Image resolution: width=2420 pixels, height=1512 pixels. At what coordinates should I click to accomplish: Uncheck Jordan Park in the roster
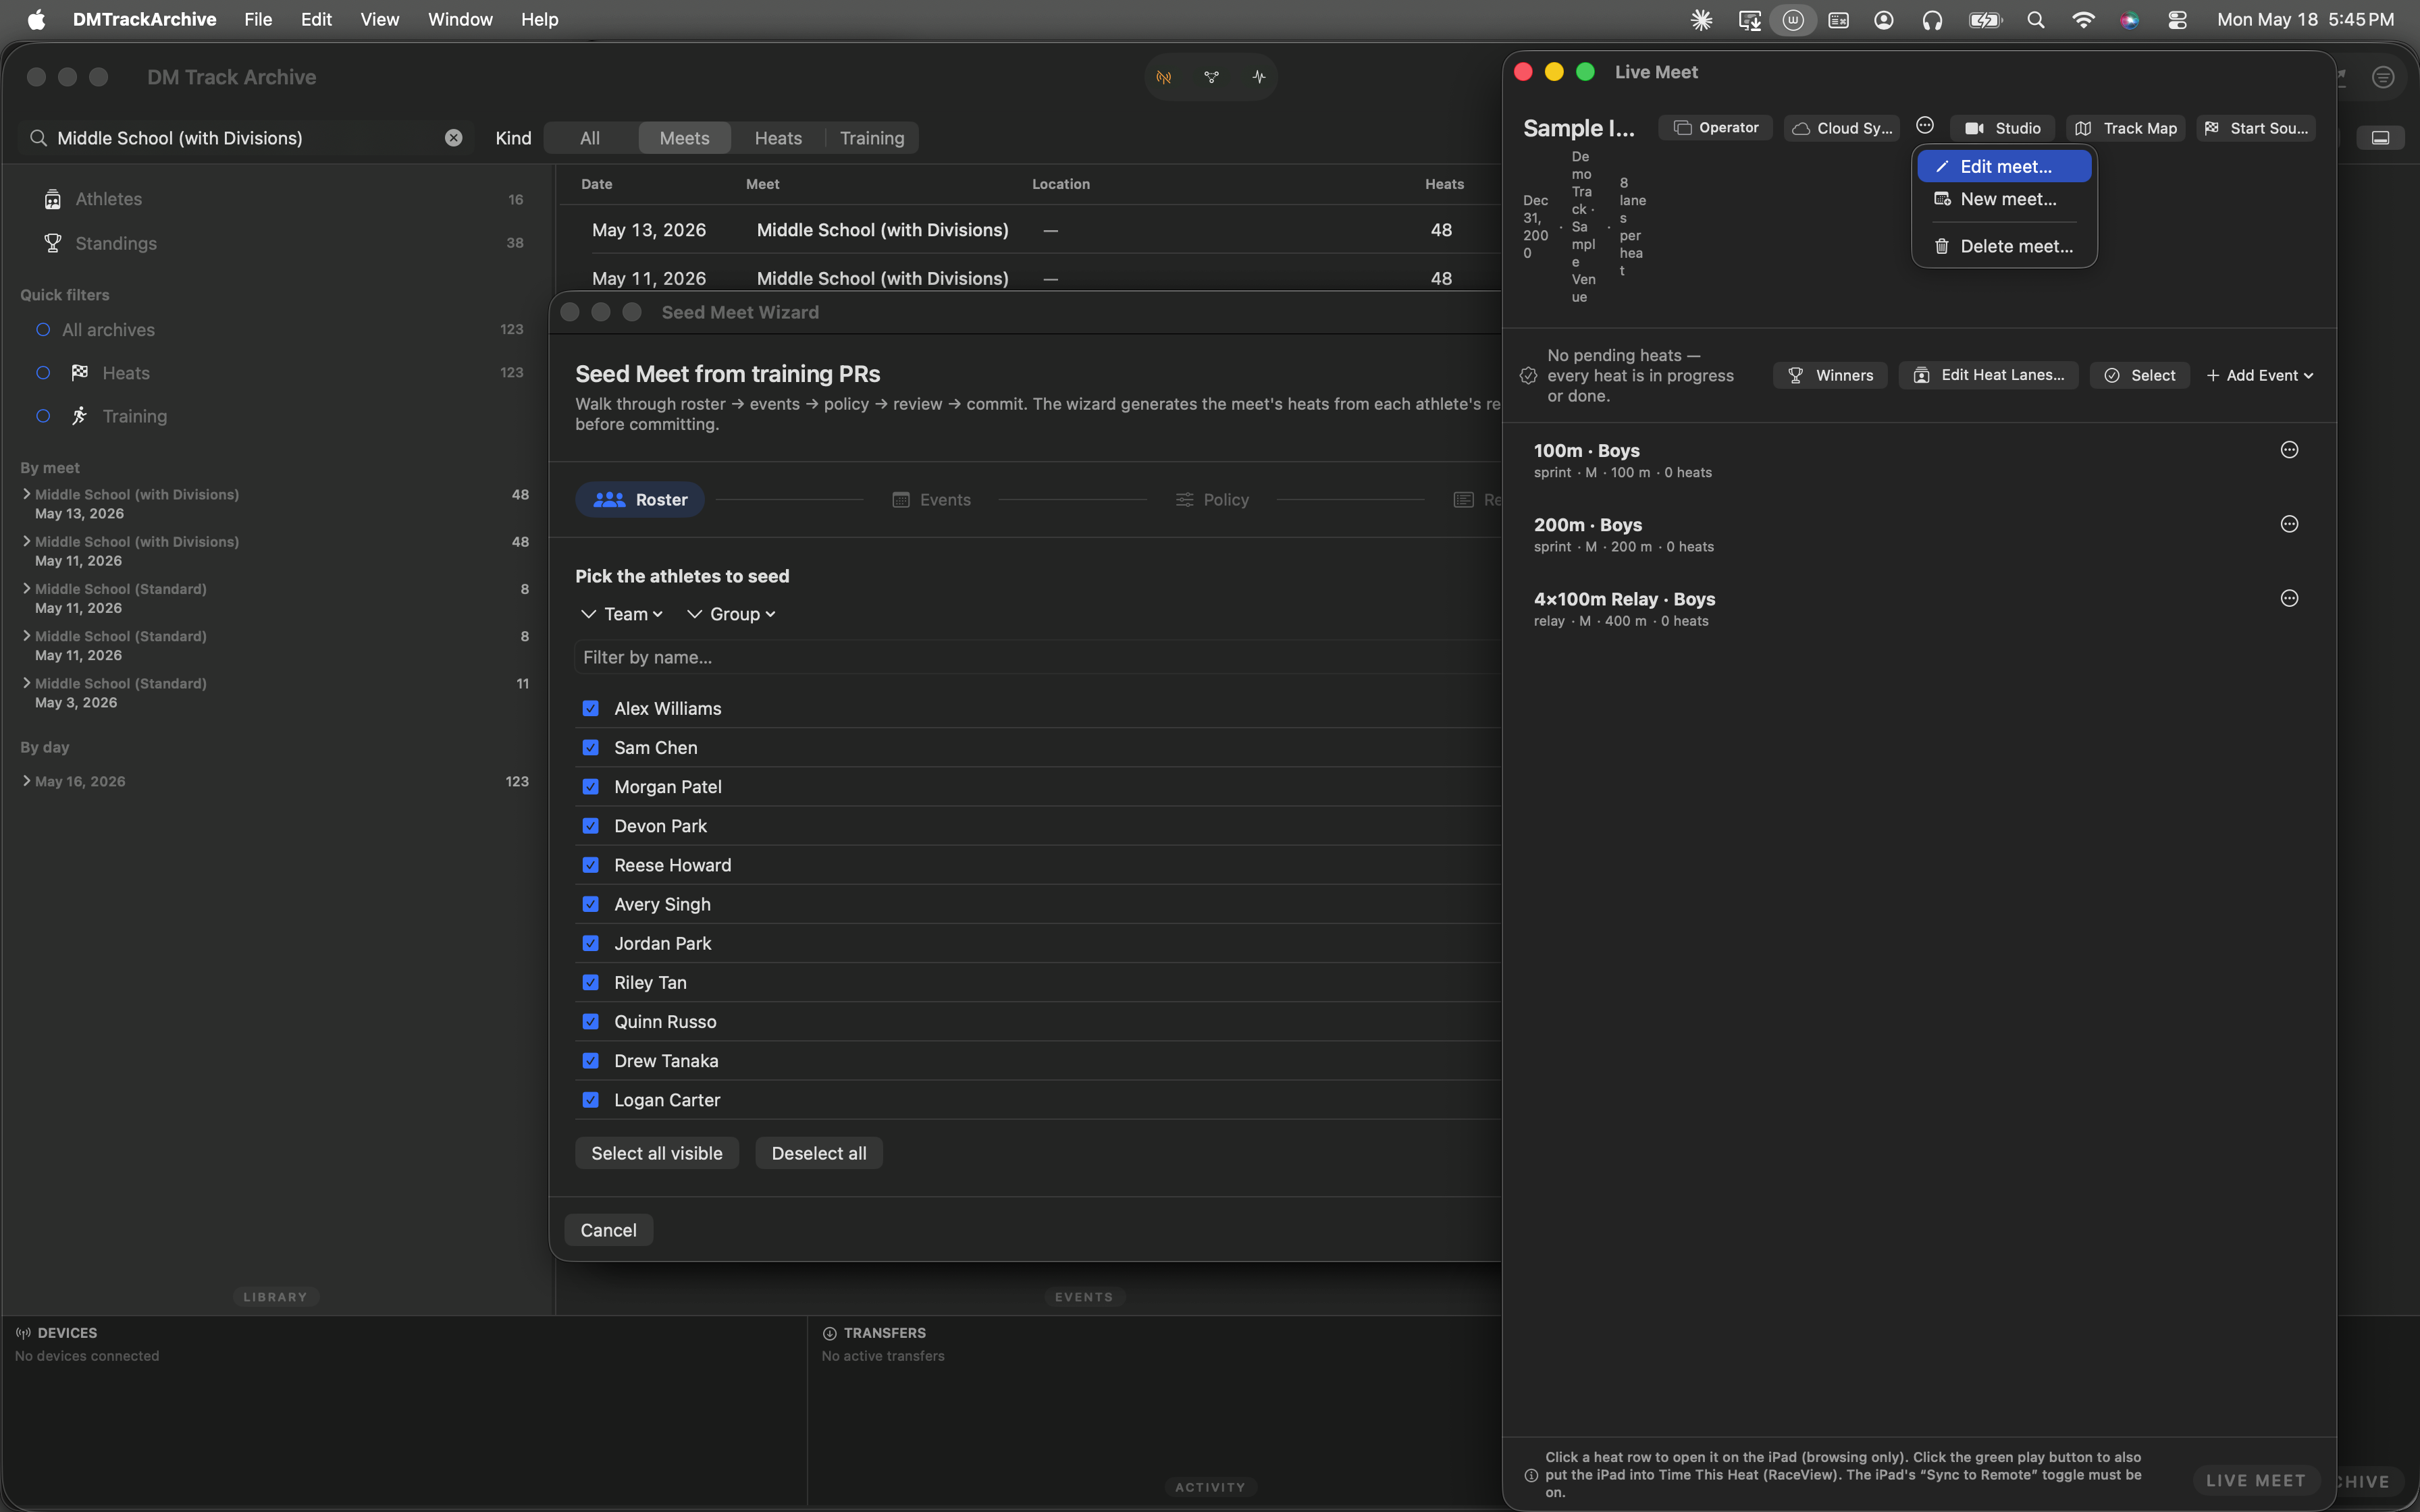[x=590, y=943]
